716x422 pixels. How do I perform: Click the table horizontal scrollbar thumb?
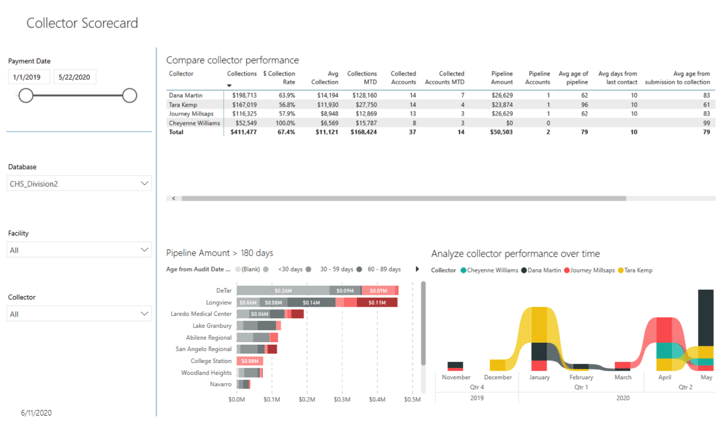(x=404, y=198)
